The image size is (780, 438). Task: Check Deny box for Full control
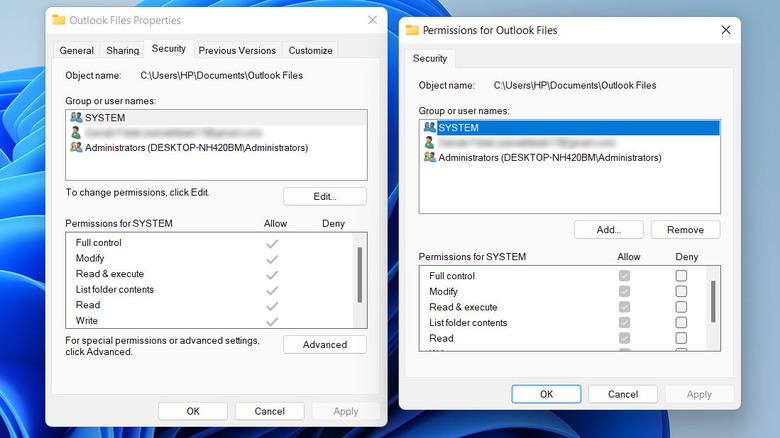681,276
